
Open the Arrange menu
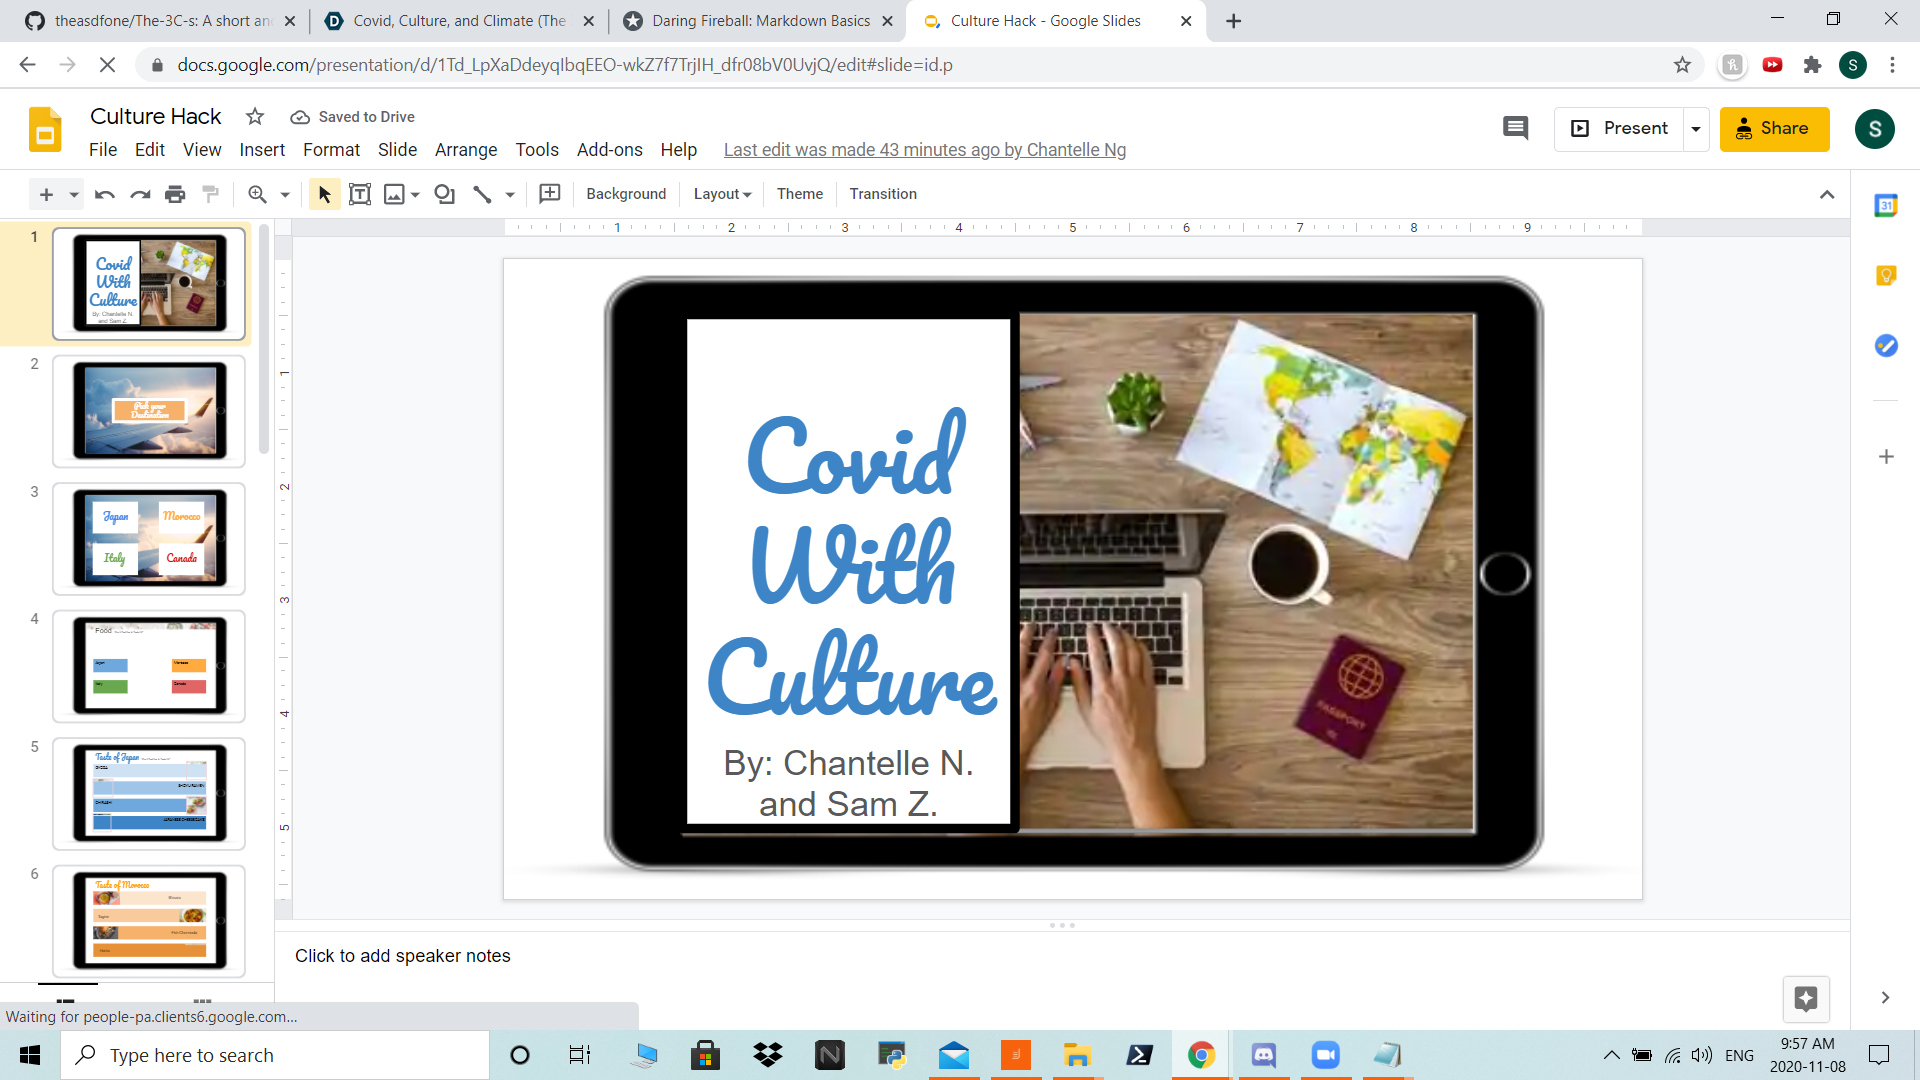[465, 150]
